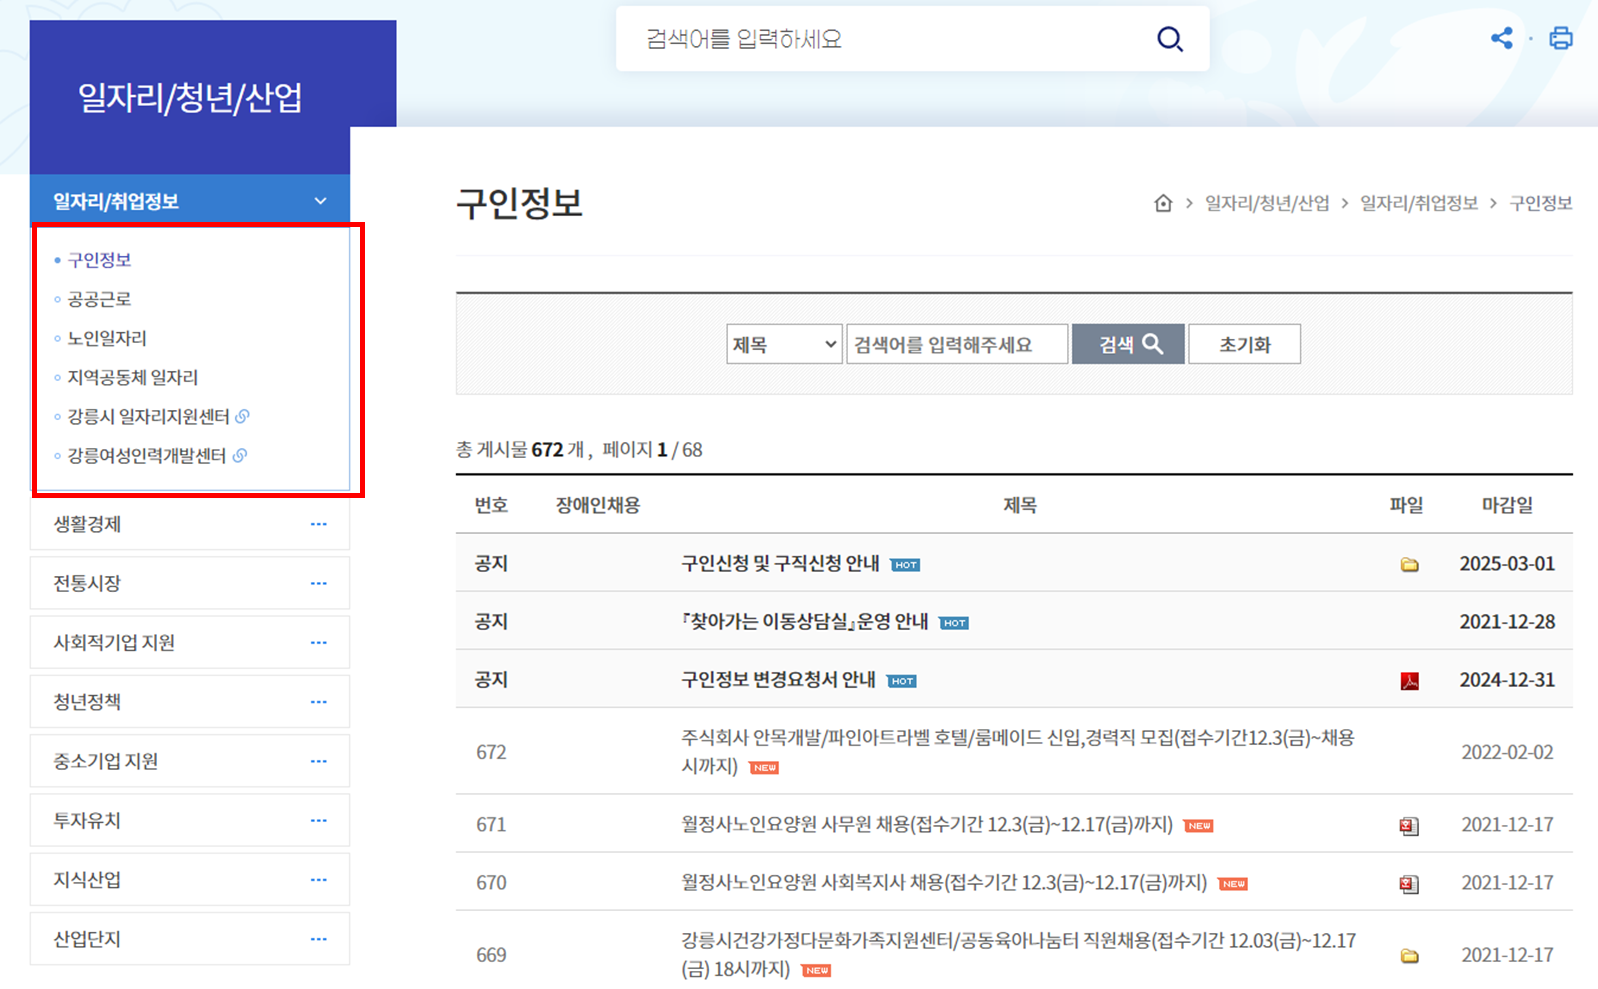Open folder attachment of 구인신청 및 구직신청 안내

pos(1409,565)
